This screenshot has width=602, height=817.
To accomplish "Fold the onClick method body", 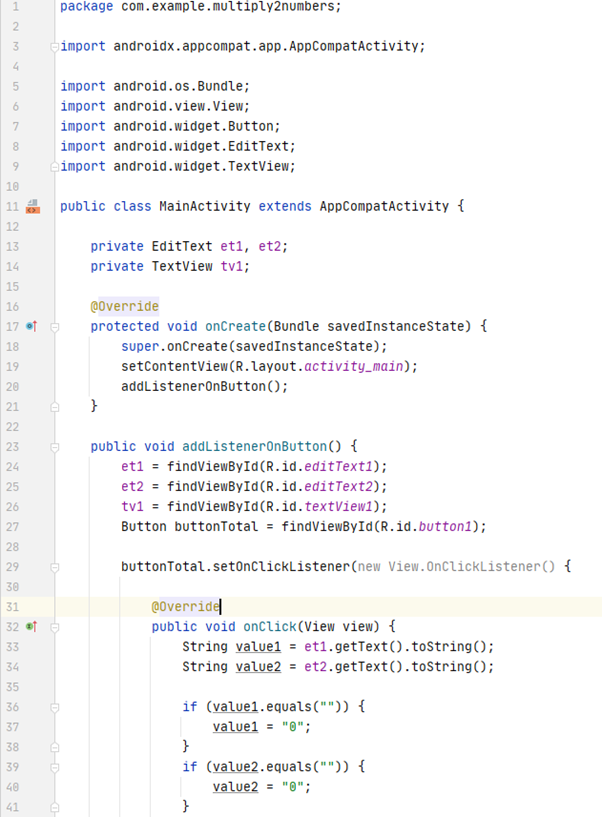I will coord(54,627).
